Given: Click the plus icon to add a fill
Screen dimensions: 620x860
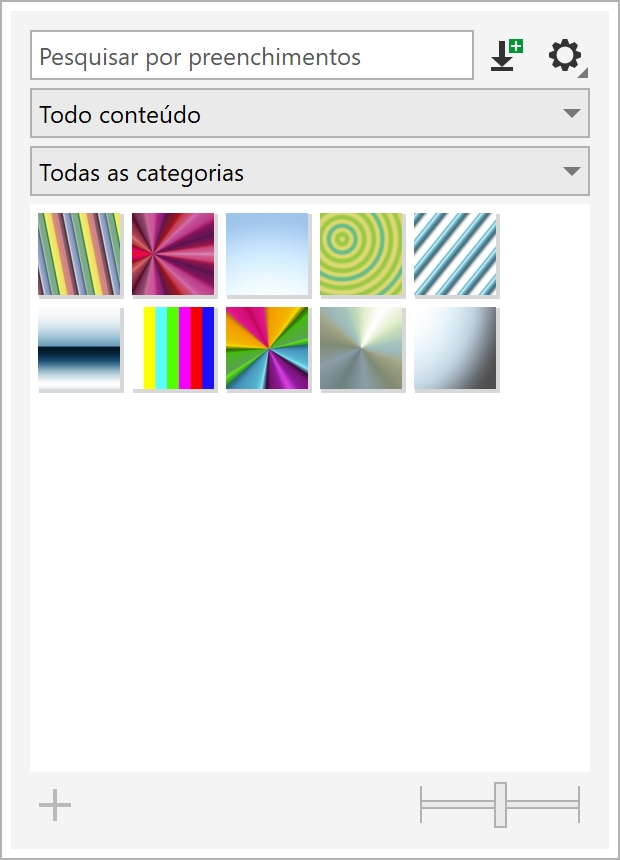Looking at the screenshot, I should point(55,805).
